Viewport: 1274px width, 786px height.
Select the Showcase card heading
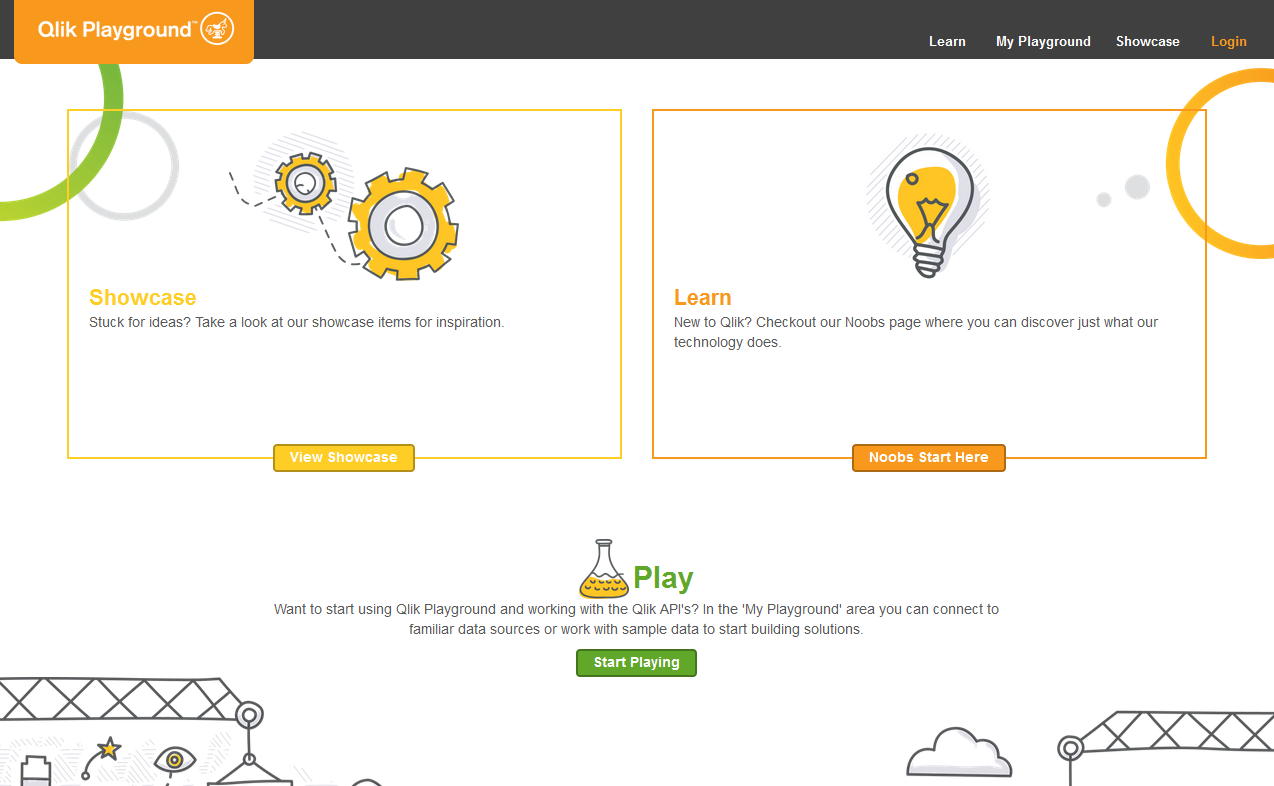click(x=143, y=297)
